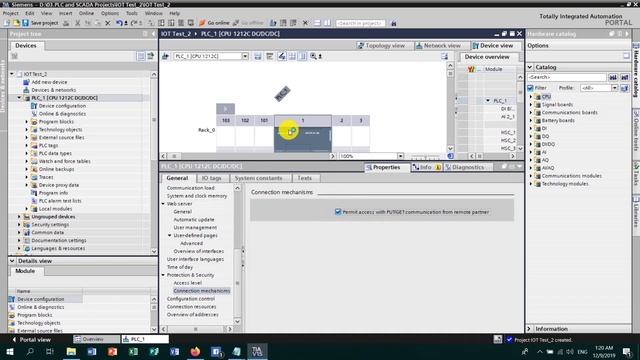
Task: Expand the Information section in catalog
Action: point(530,329)
